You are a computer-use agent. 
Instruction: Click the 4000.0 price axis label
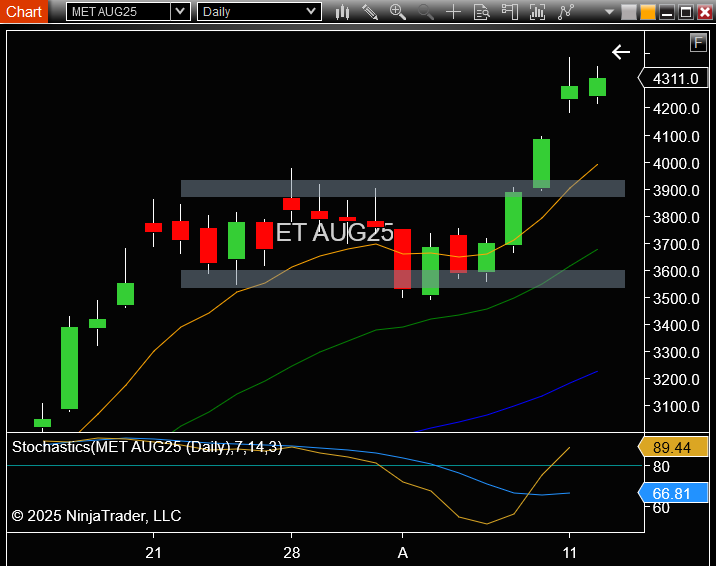pyautogui.click(x=676, y=163)
